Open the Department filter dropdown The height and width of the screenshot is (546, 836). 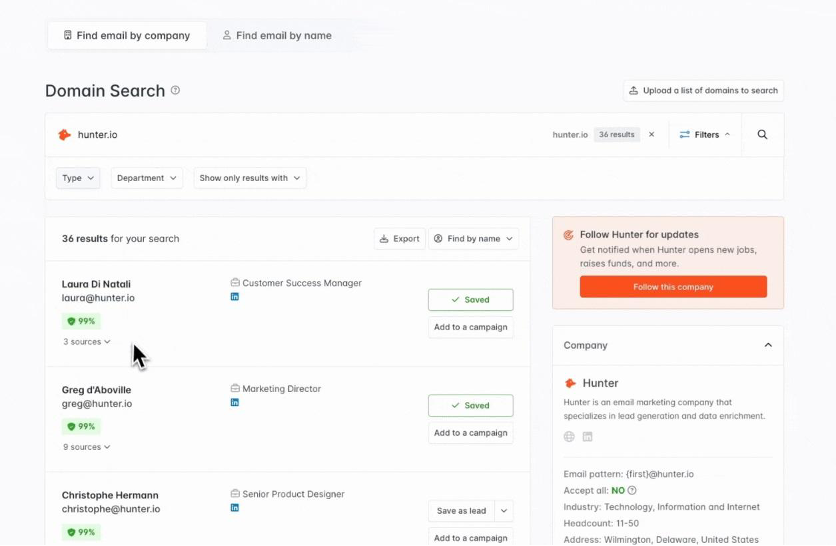point(147,178)
